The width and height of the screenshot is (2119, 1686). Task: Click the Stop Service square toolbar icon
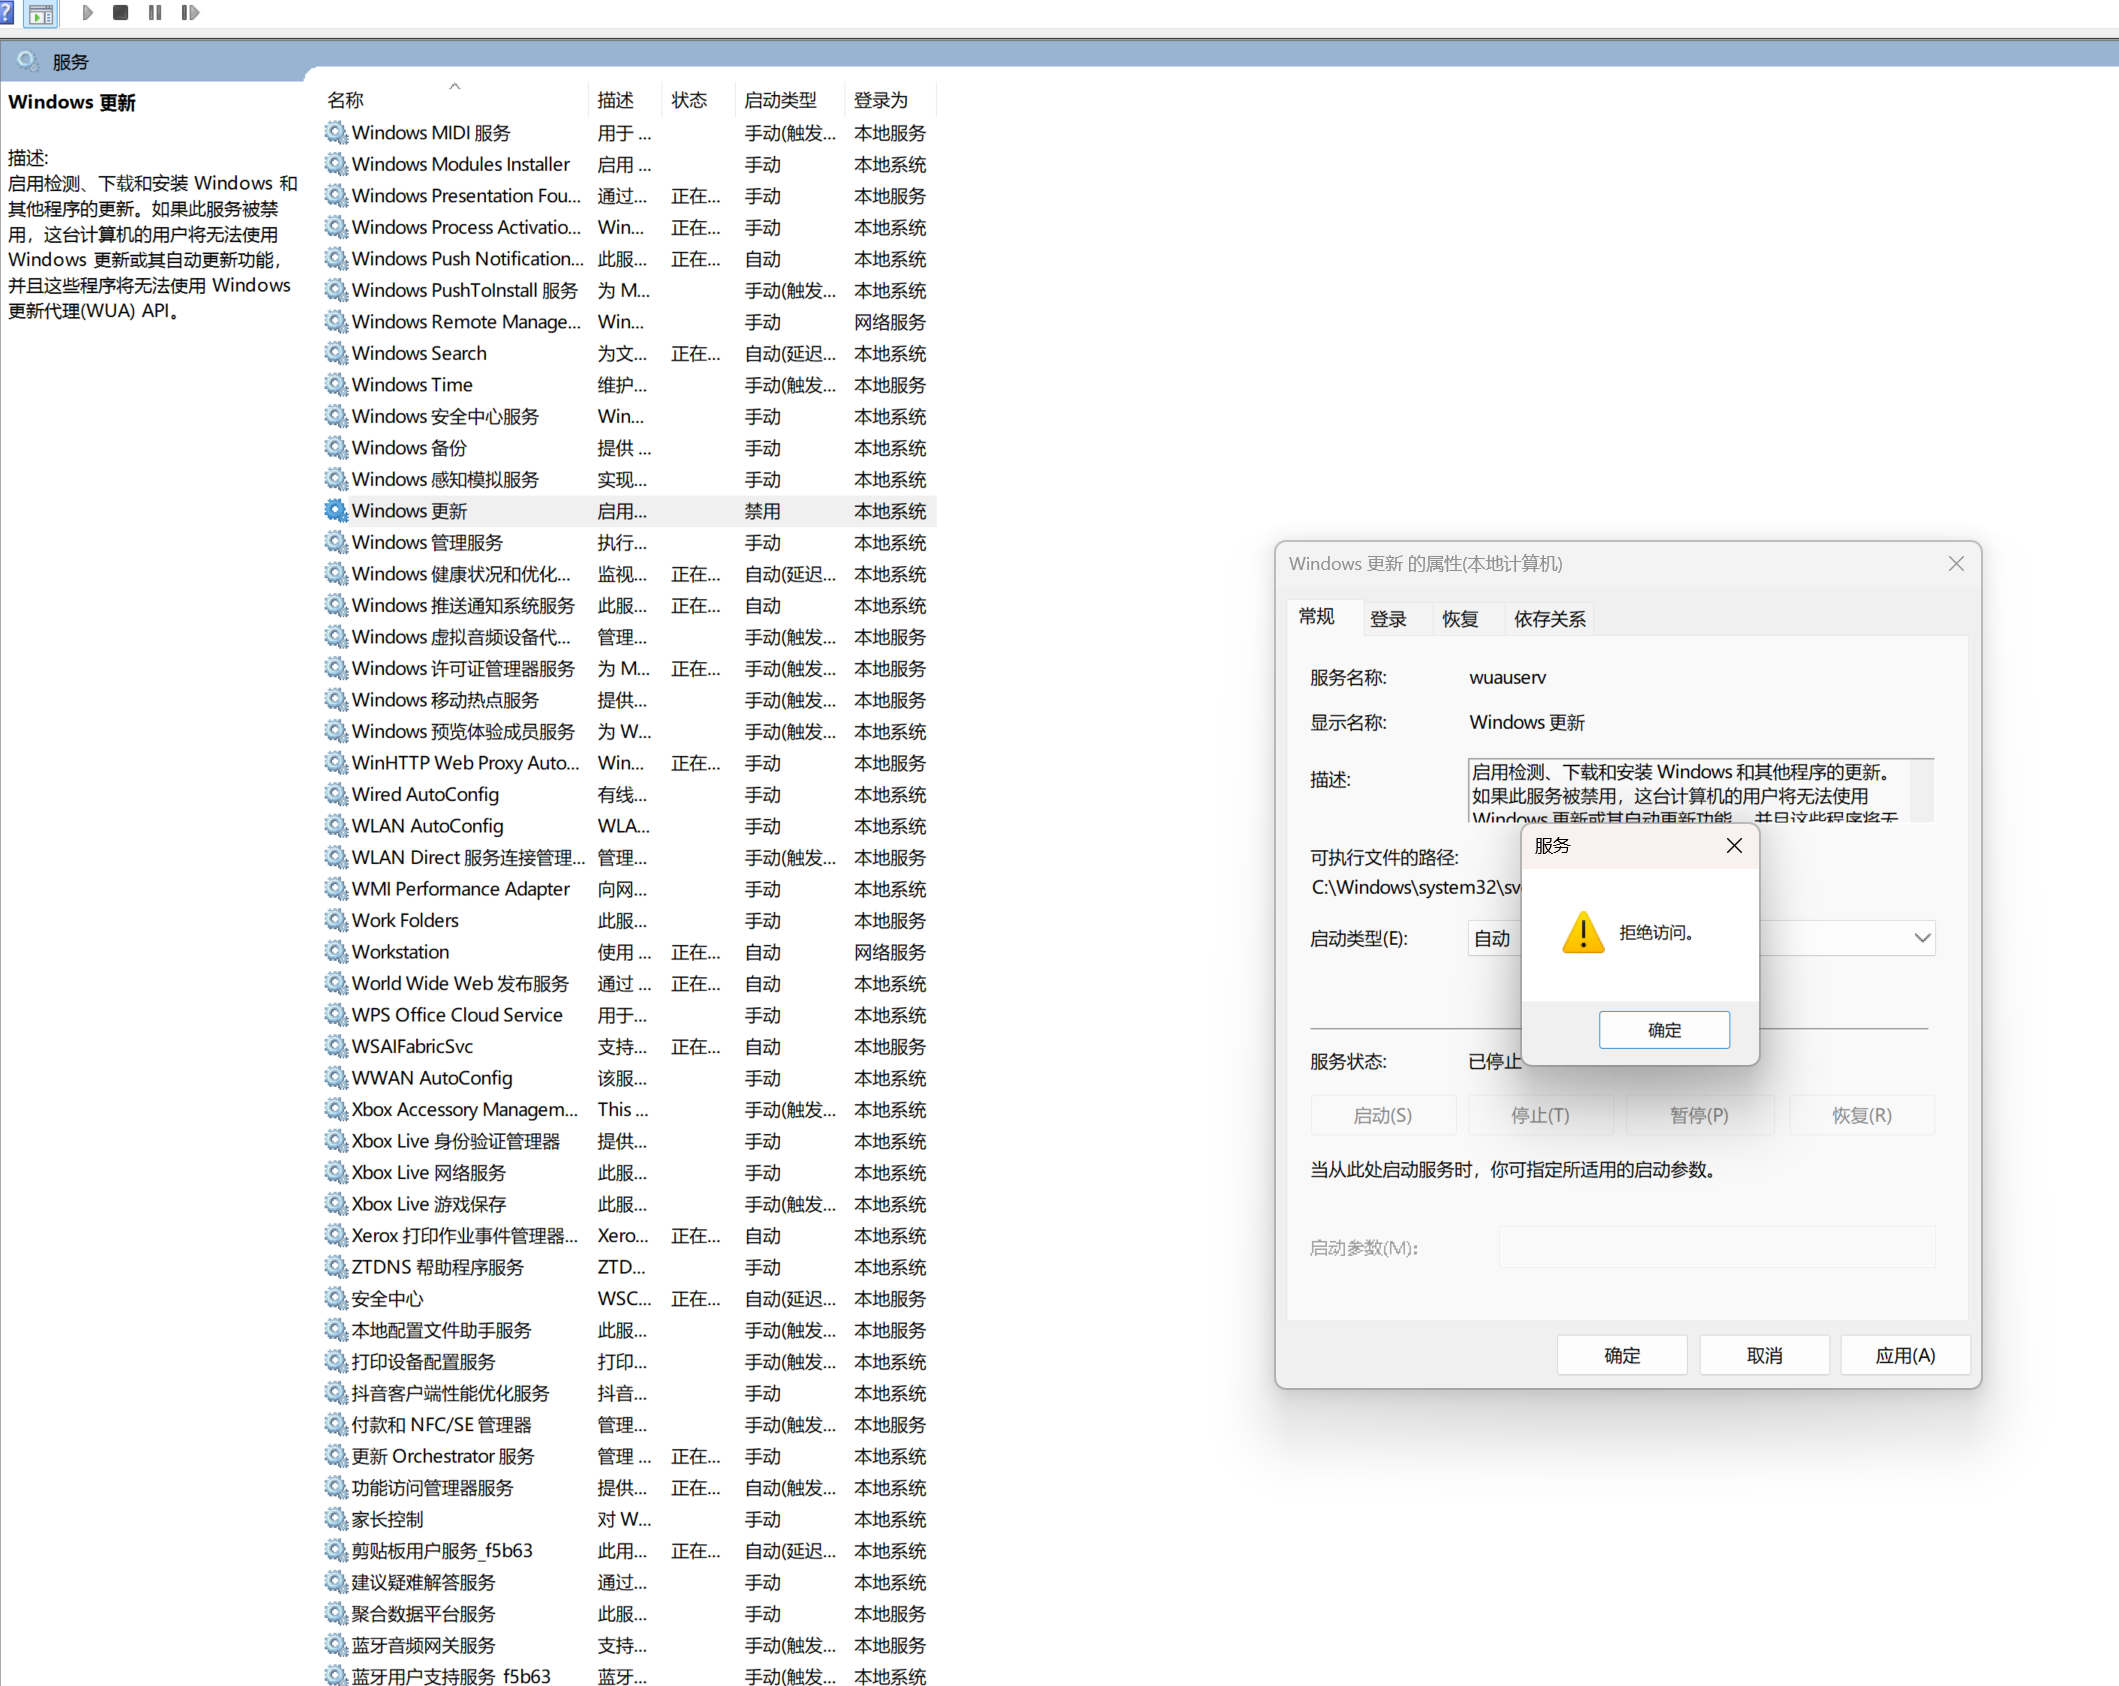pyautogui.click(x=121, y=13)
